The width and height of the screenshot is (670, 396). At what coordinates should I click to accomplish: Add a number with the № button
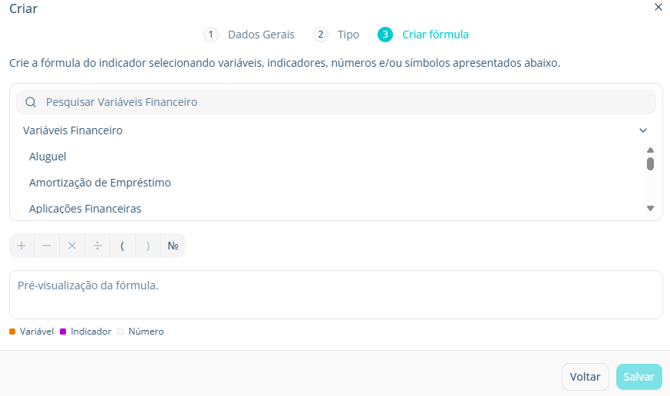[x=173, y=246]
